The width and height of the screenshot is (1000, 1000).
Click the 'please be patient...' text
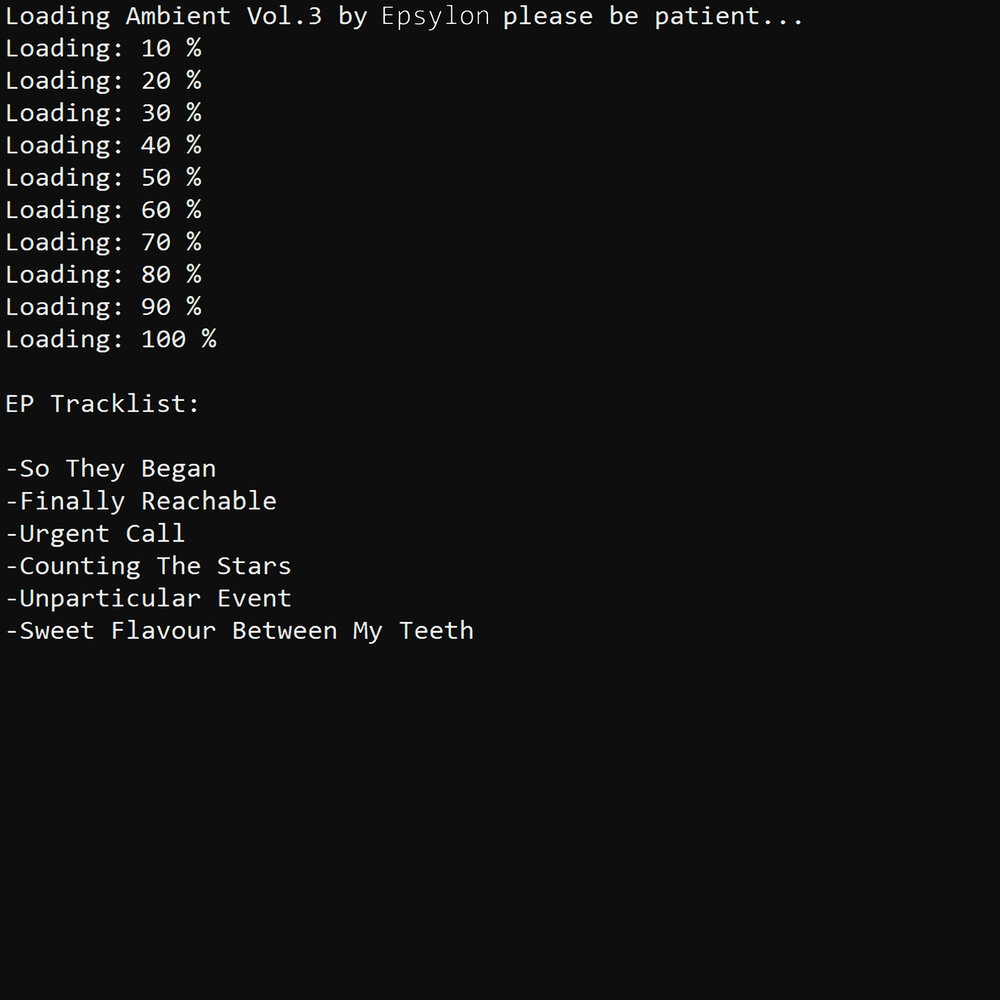tap(653, 17)
